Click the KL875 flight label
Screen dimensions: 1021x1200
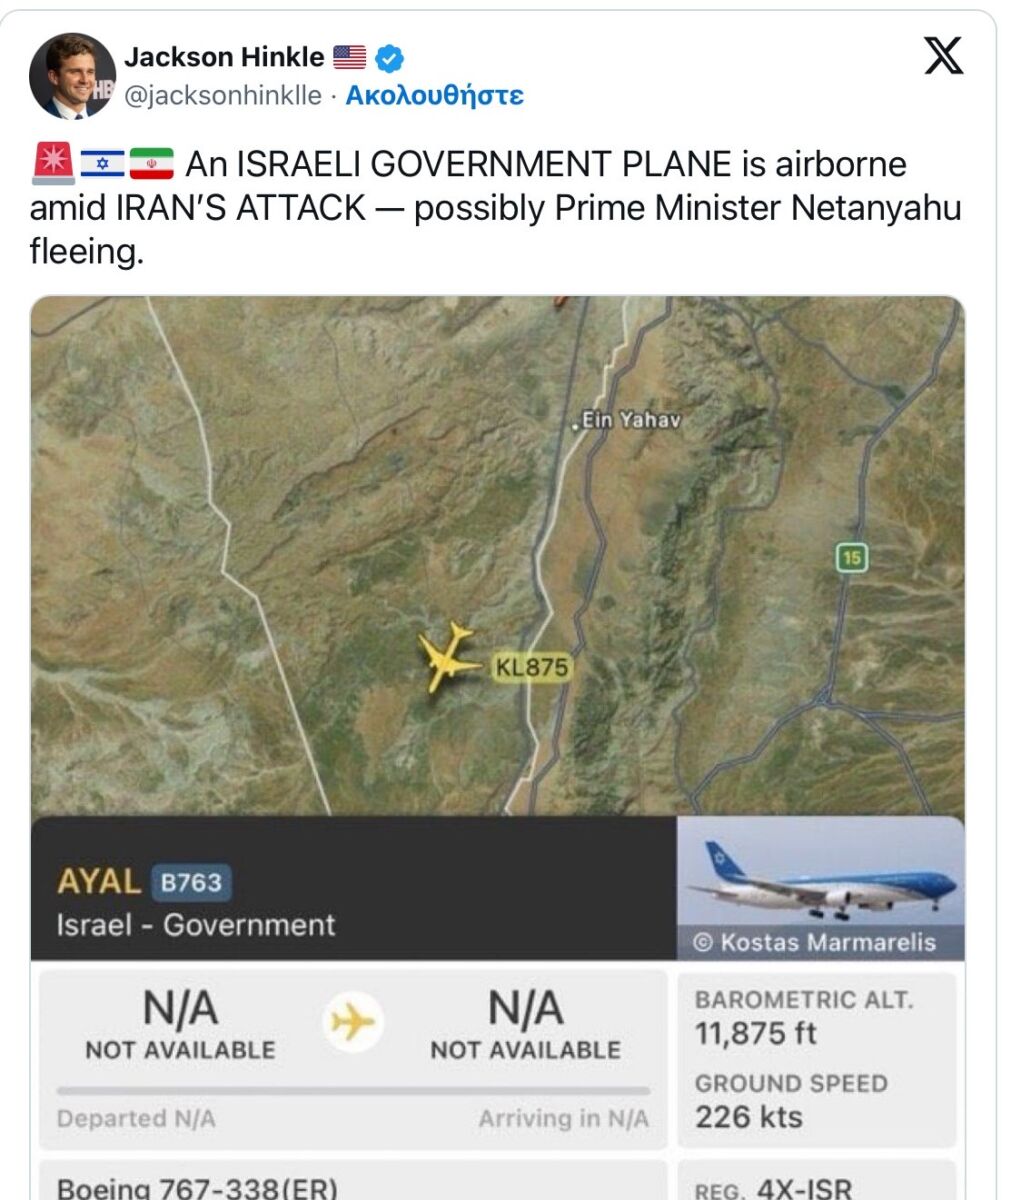pyautogui.click(x=531, y=667)
